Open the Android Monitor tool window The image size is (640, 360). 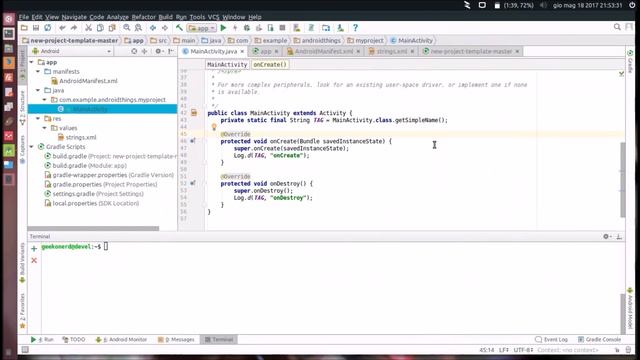point(121,339)
